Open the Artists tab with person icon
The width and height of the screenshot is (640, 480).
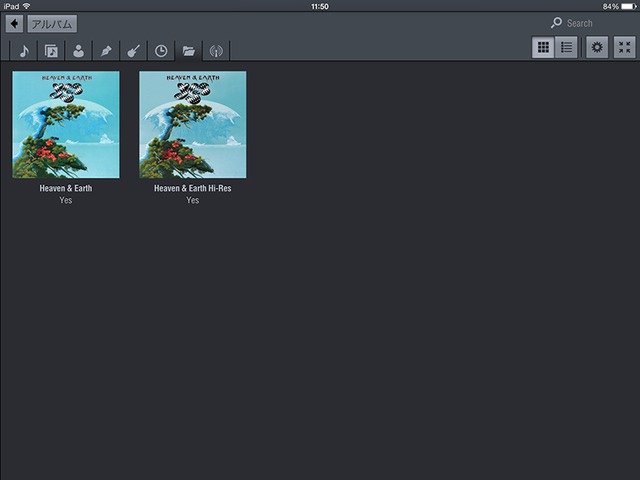tap(78, 51)
